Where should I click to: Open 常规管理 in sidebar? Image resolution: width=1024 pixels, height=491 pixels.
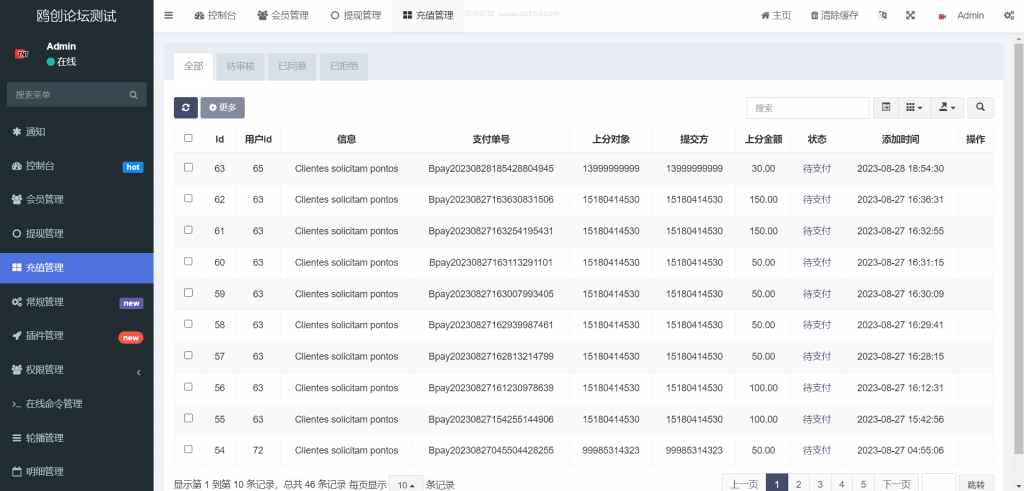pyautogui.click(x=77, y=302)
